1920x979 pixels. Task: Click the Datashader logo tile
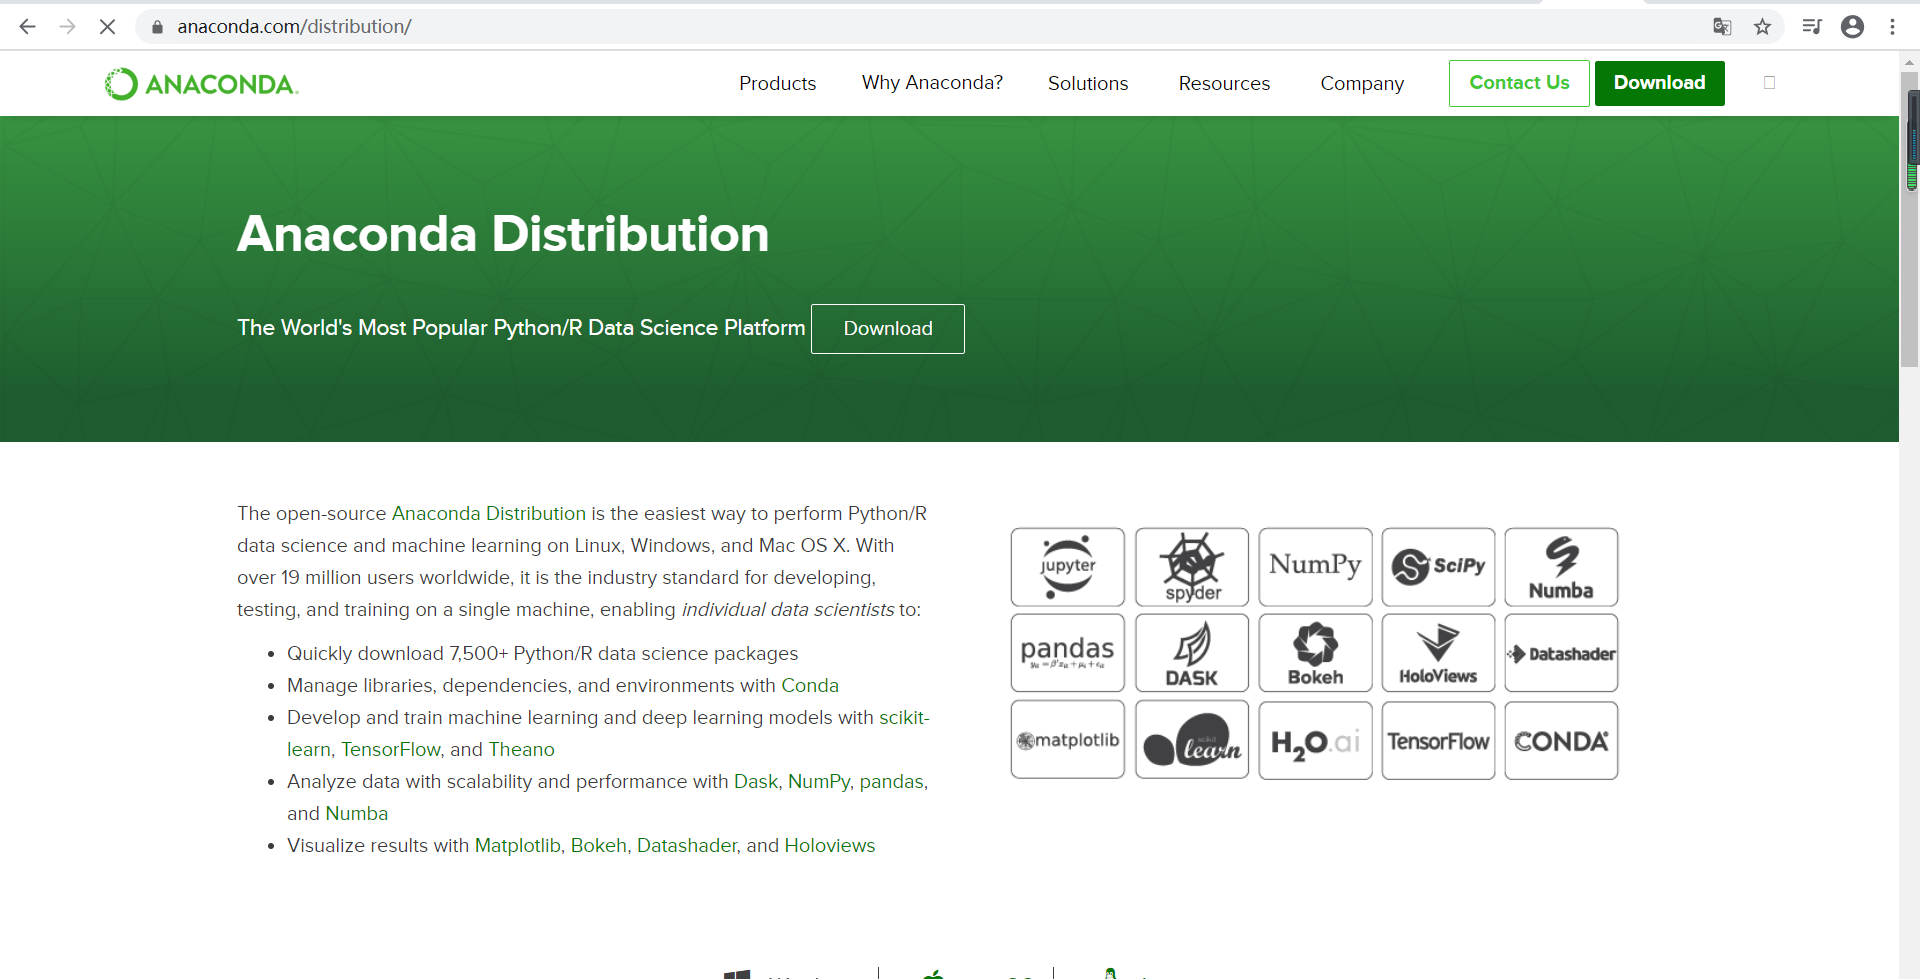[x=1561, y=653]
